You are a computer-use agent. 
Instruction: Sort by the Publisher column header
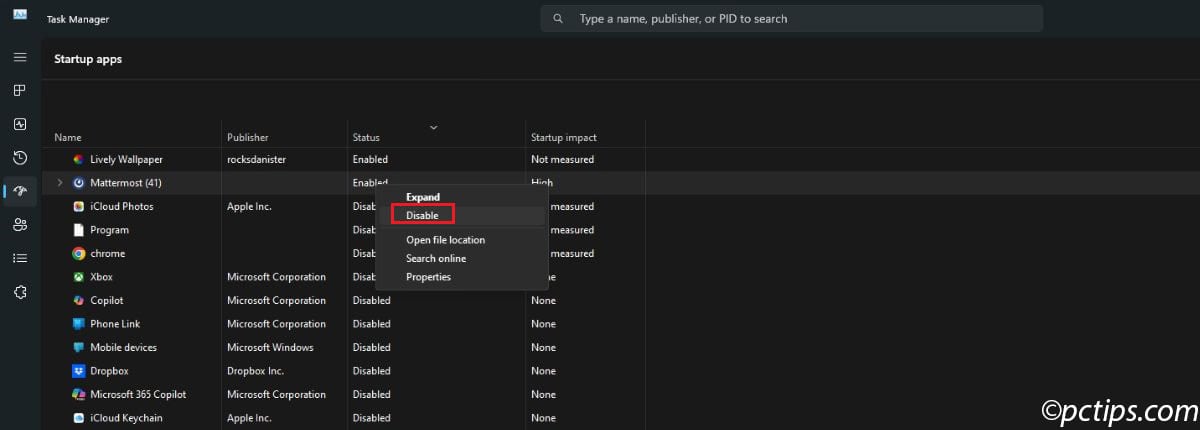[248, 137]
